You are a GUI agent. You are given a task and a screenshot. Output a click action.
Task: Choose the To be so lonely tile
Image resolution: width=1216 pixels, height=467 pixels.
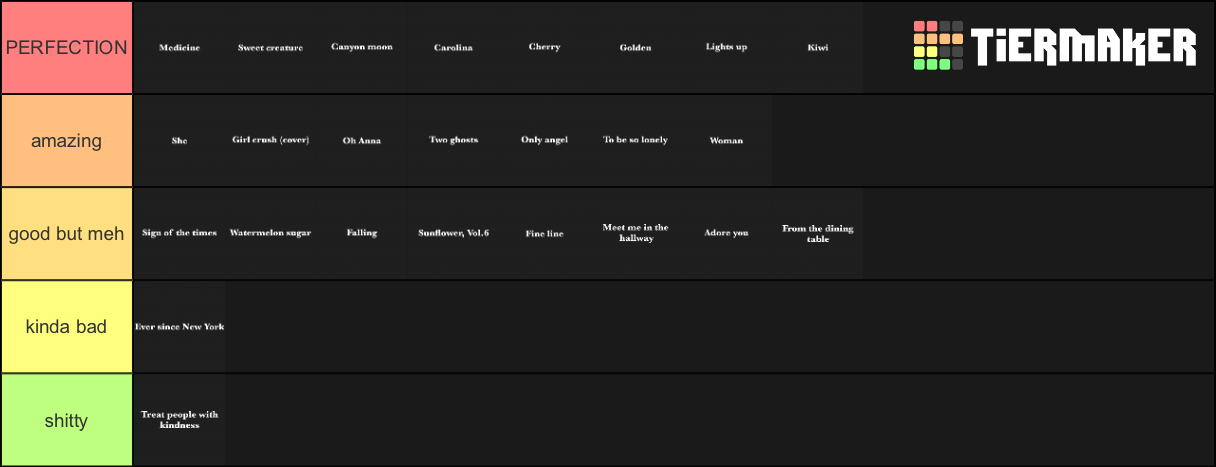coord(635,140)
